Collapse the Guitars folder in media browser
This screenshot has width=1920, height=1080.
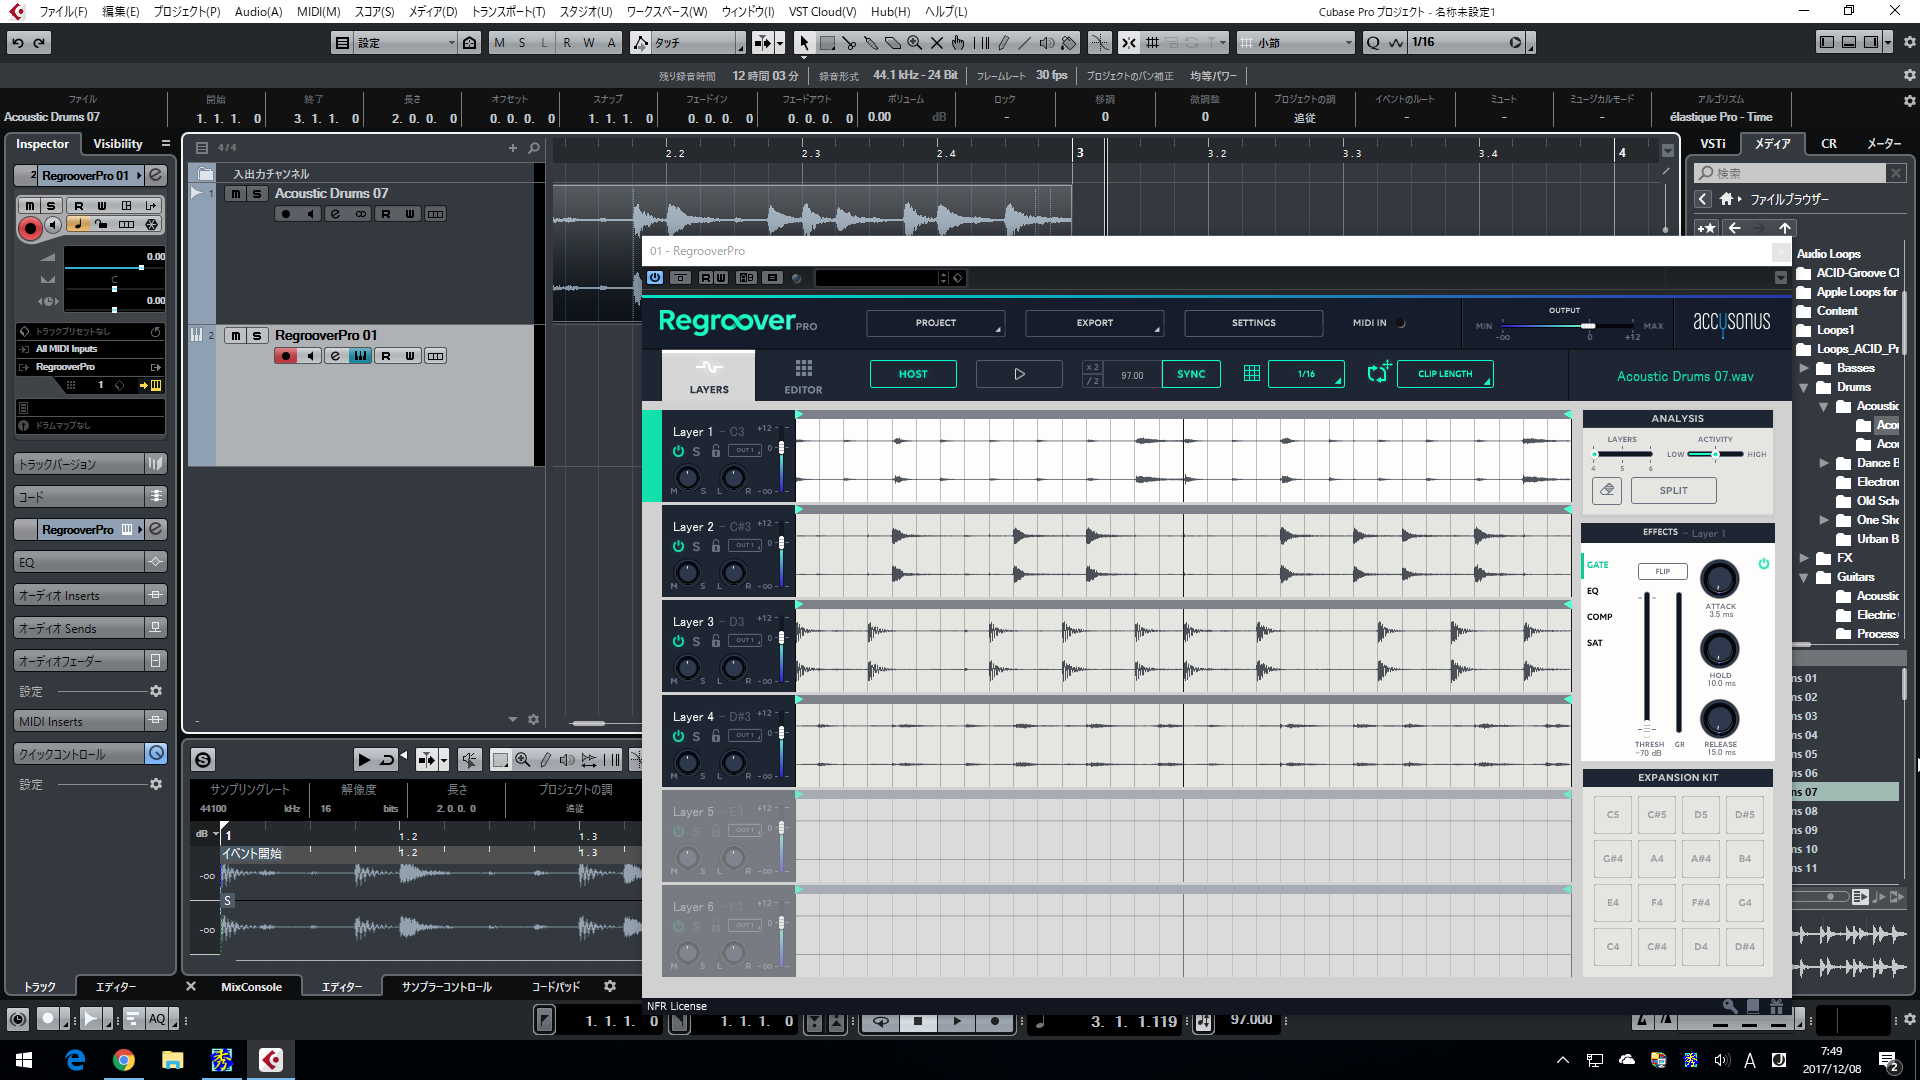pos(1805,577)
